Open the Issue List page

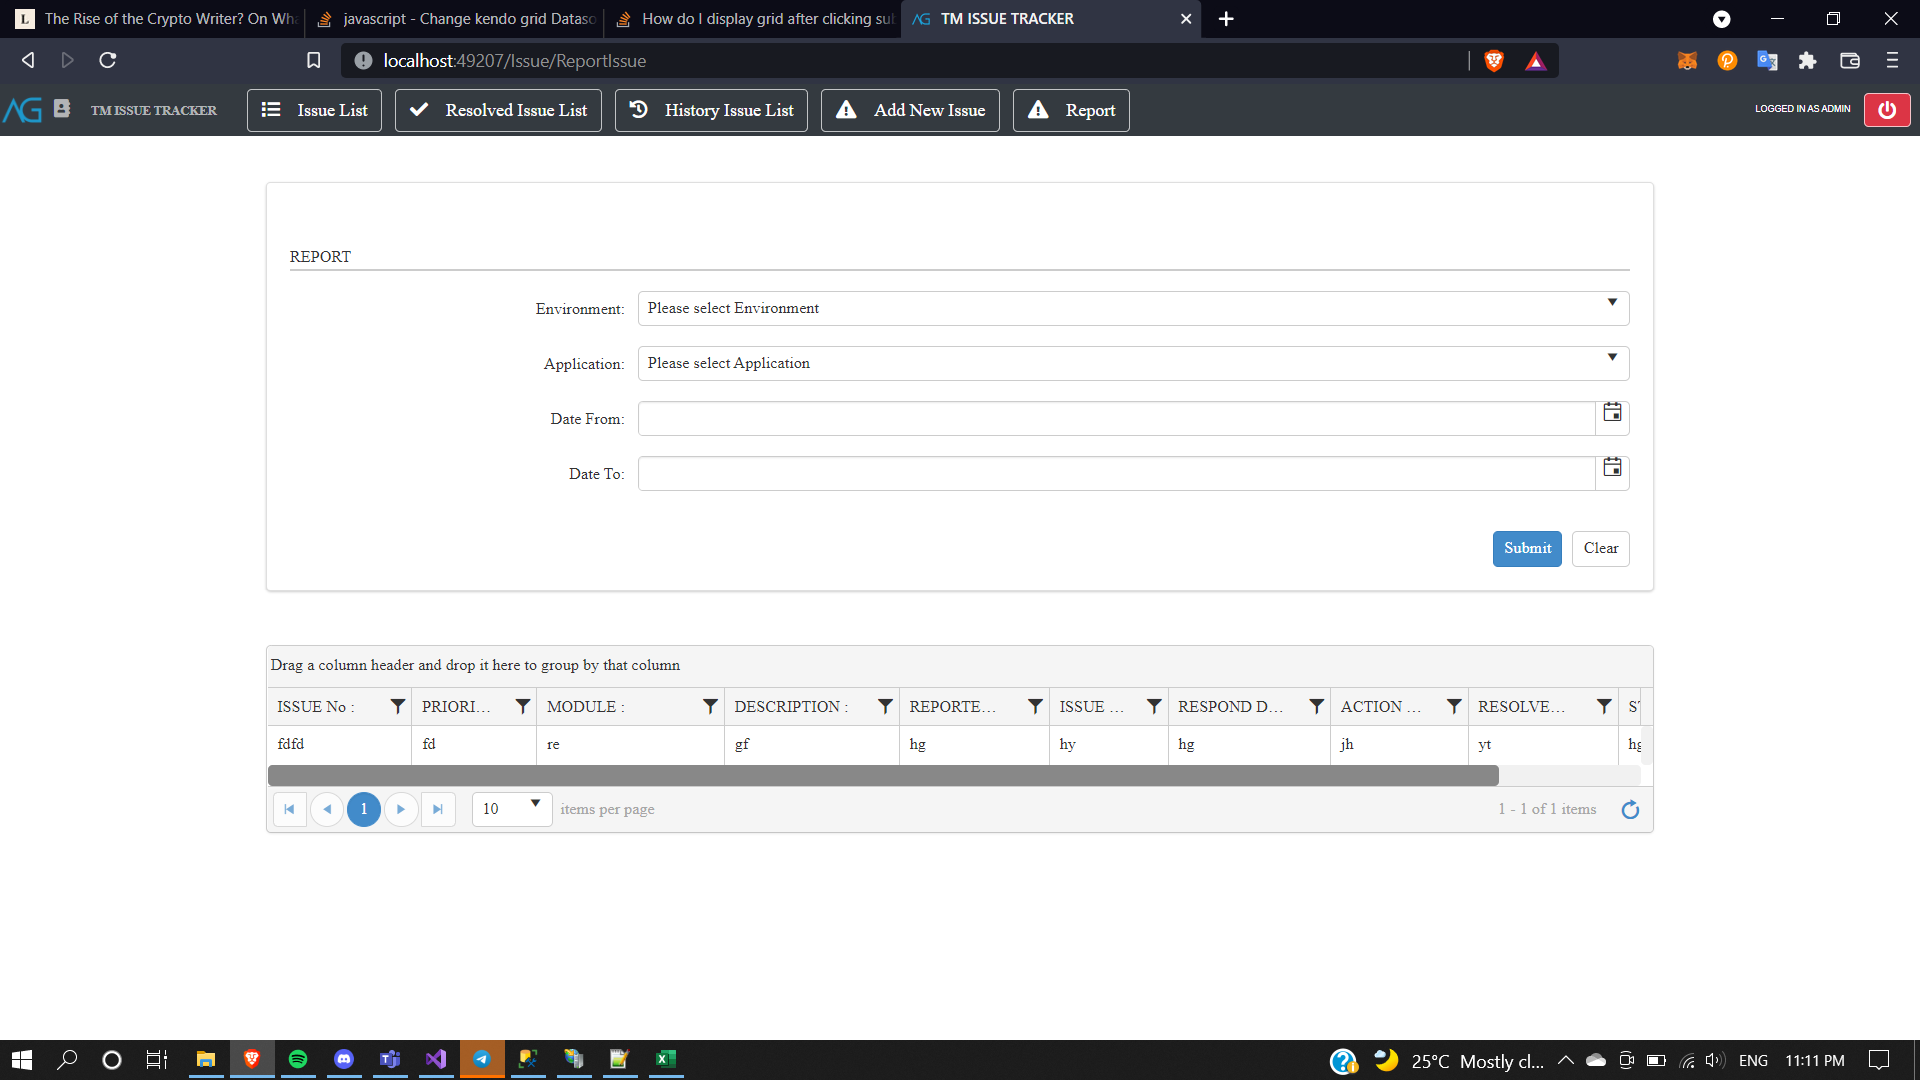(314, 110)
